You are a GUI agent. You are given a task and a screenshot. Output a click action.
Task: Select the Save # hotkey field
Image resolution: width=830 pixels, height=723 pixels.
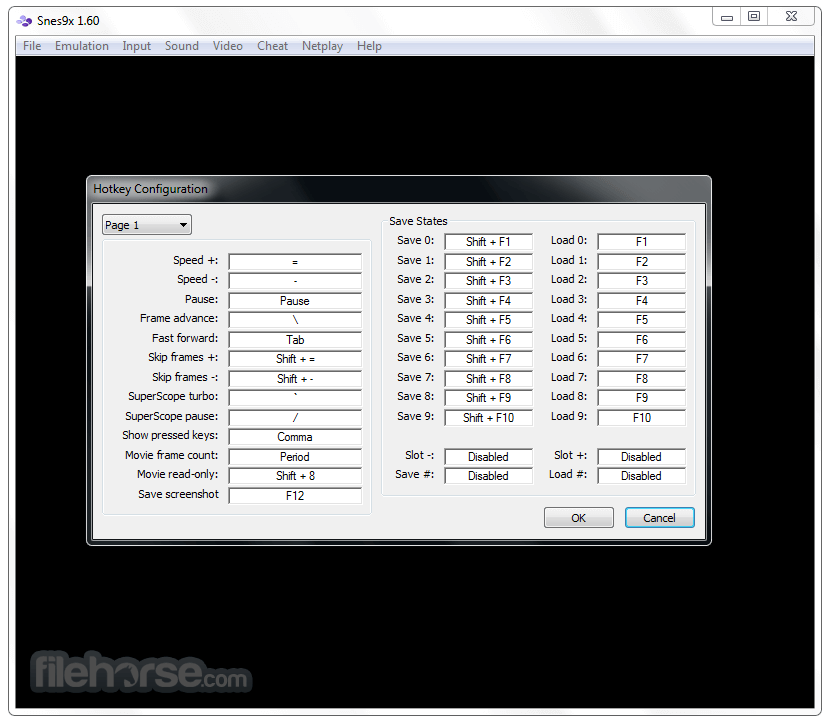tap(489, 476)
